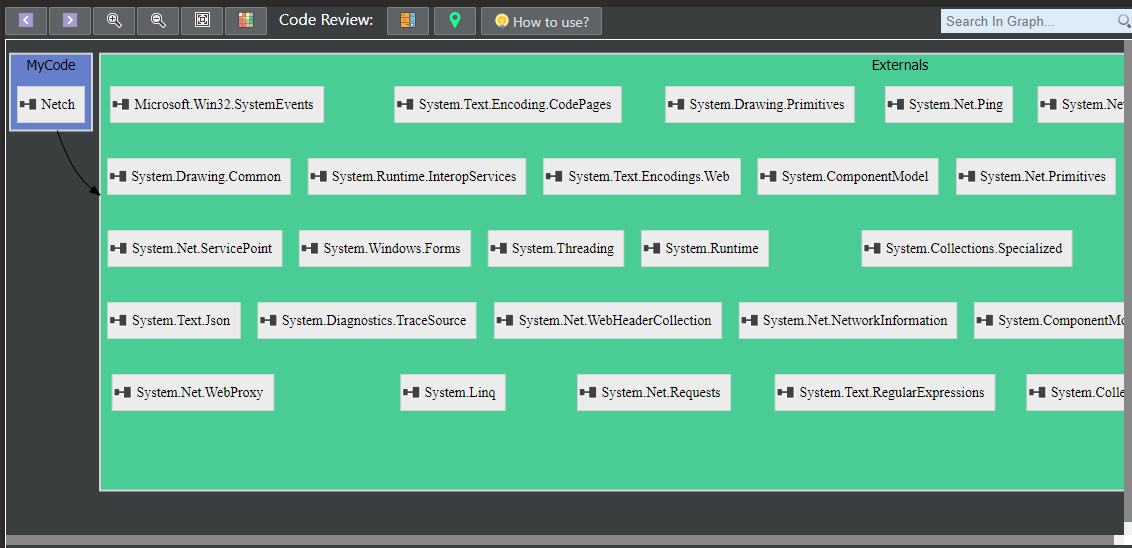Click the System.Text.Json assembly node
Screen dimensions: 1132x548
click(x=173, y=320)
